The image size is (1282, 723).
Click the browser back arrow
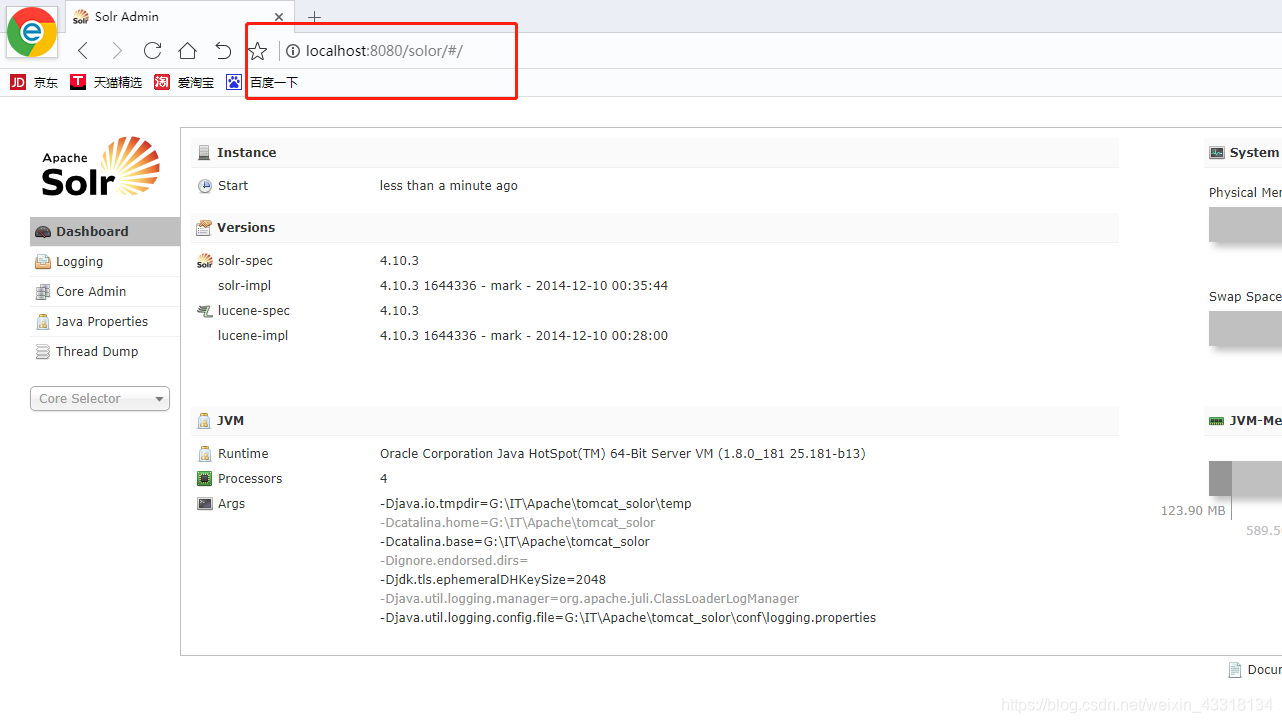coord(83,51)
